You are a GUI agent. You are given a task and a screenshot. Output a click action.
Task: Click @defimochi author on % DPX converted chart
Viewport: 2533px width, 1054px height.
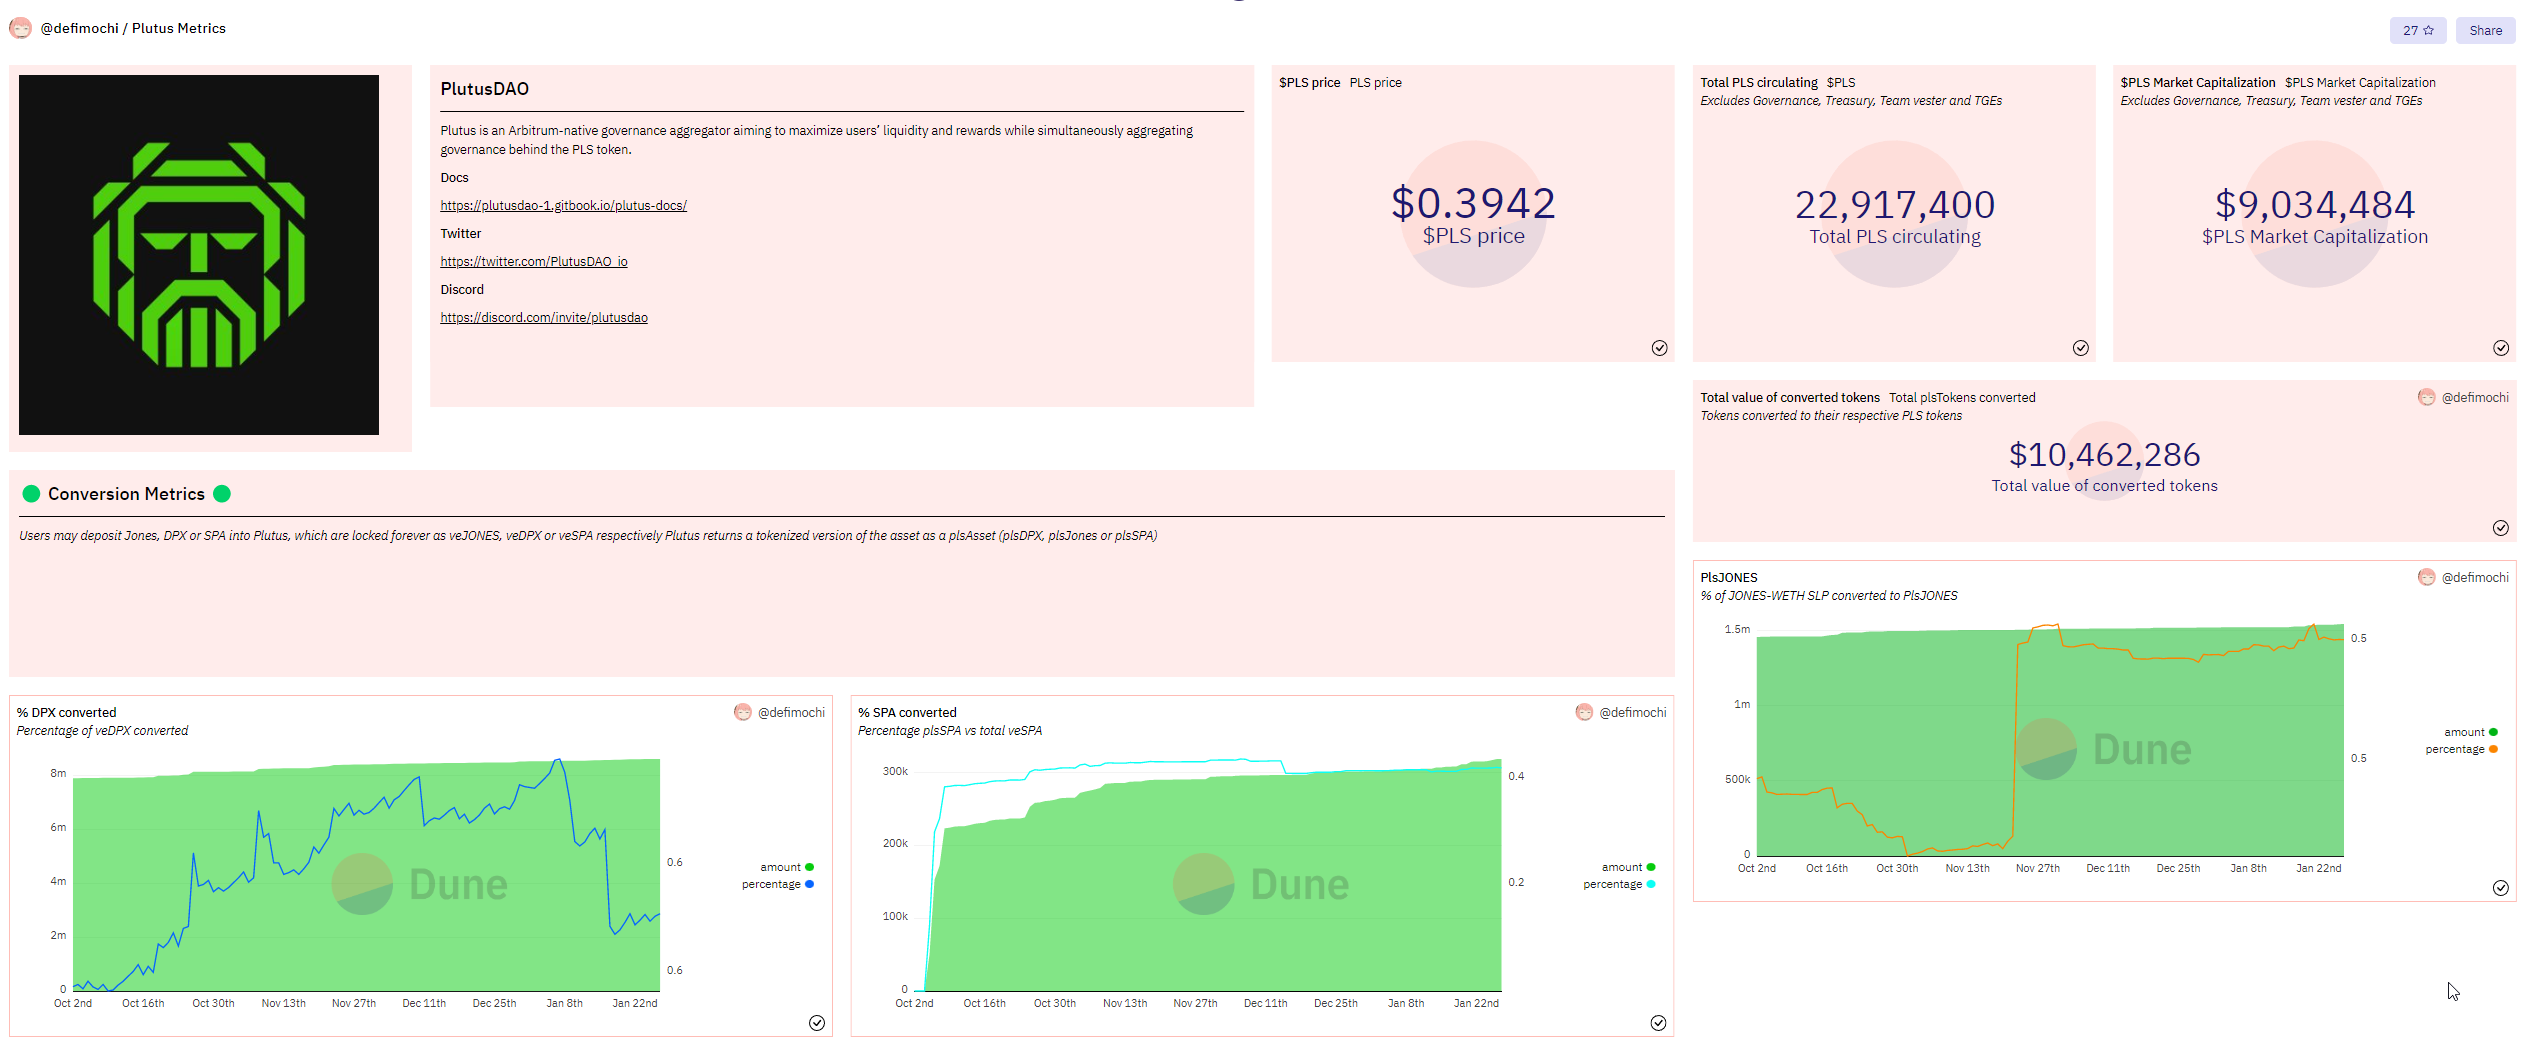pyautogui.click(x=791, y=713)
